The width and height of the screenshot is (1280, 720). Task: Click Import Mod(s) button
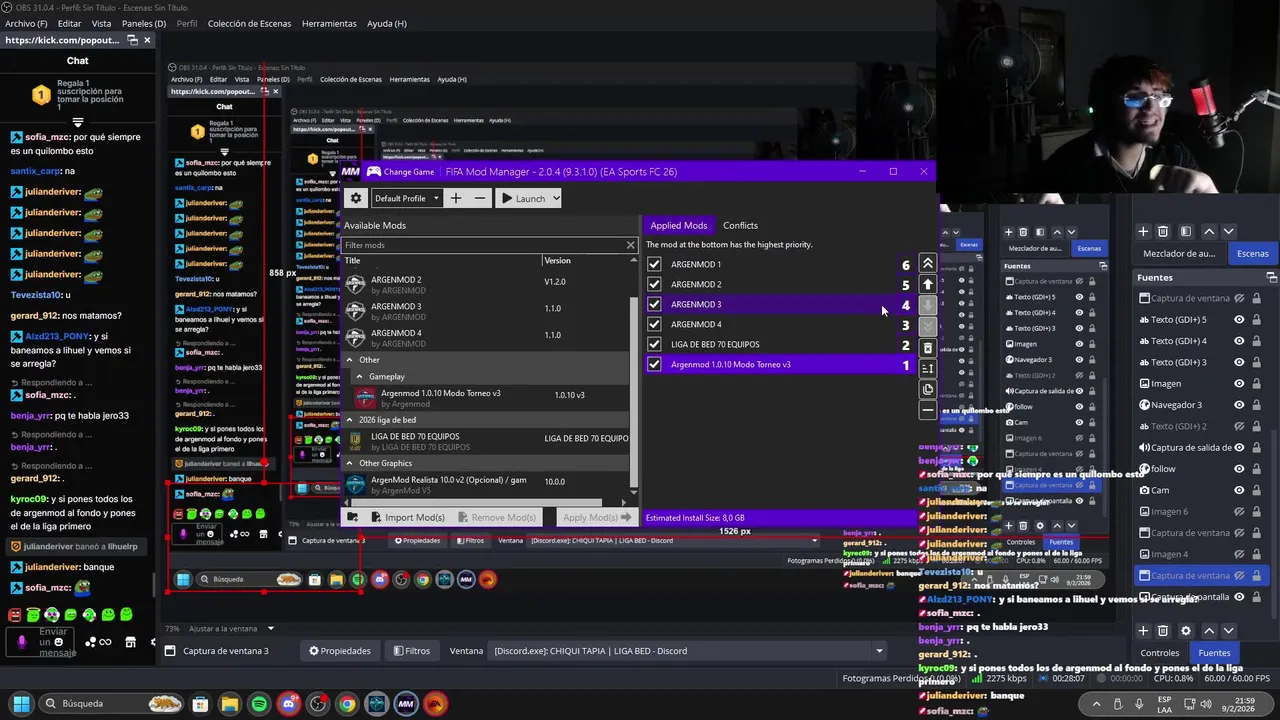point(406,517)
